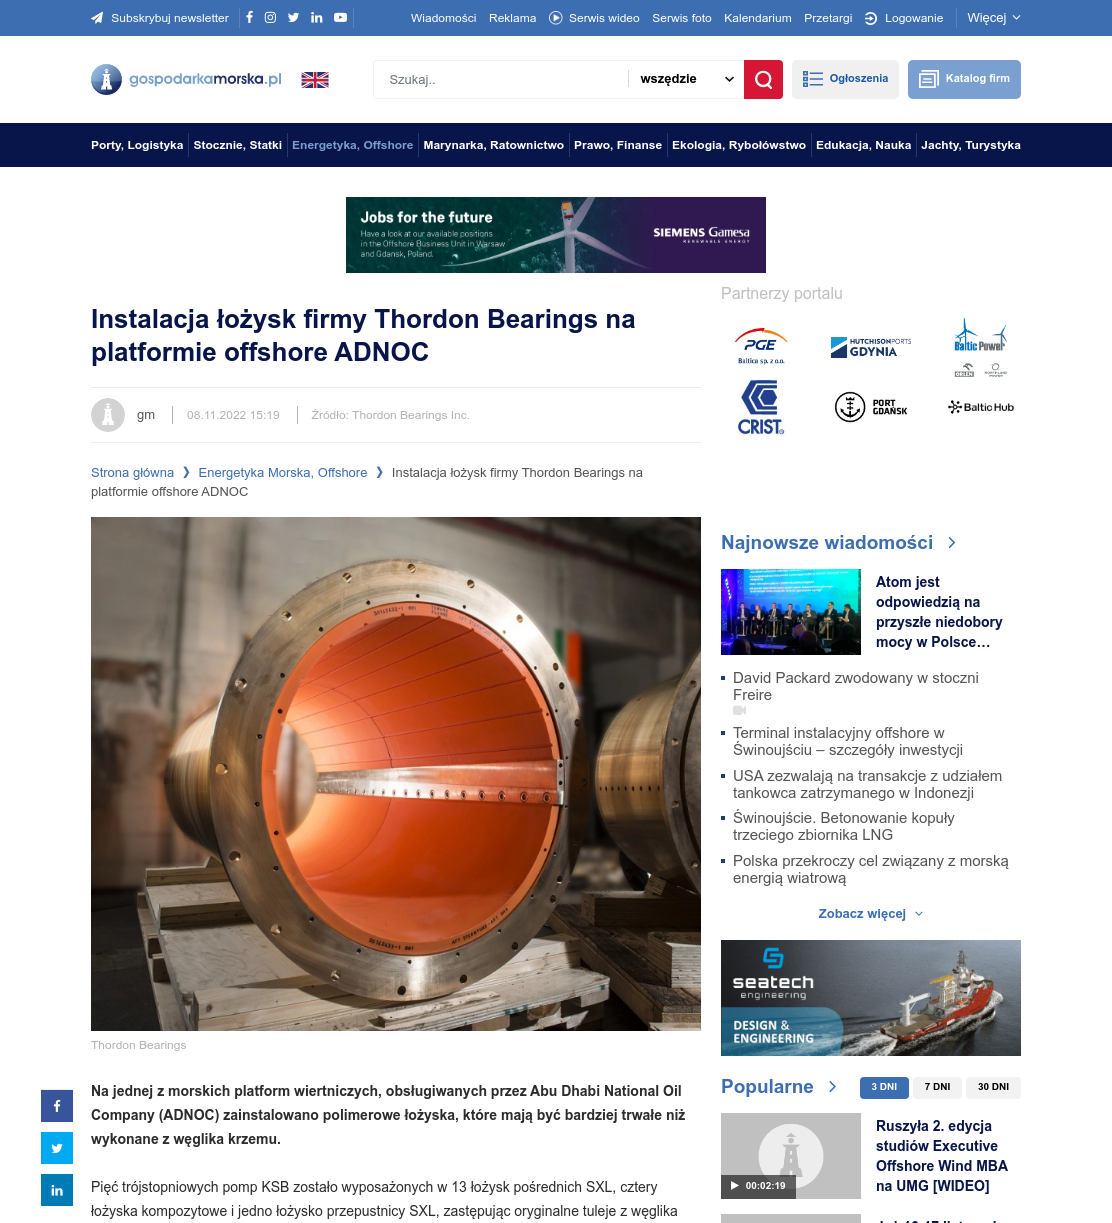Open Polska przekroczy cel article
Viewport: 1112px width, 1223px height.
(871, 869)
